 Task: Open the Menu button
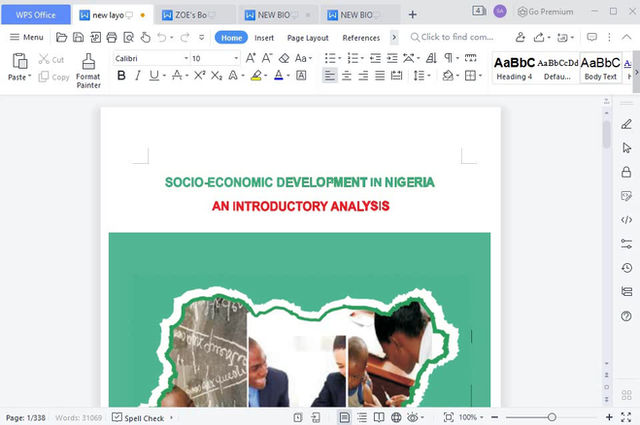tap(26, 37)
